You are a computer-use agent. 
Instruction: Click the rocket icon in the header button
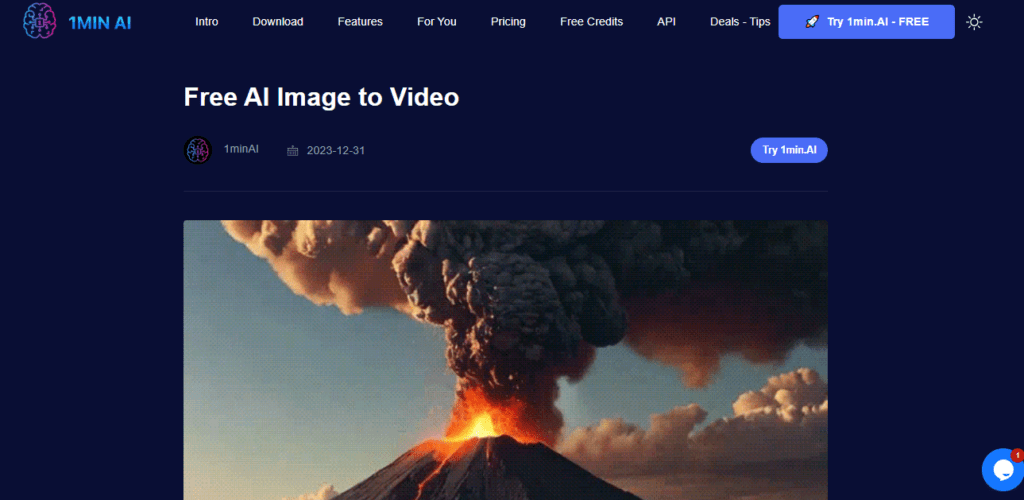(x=812, y=22)
